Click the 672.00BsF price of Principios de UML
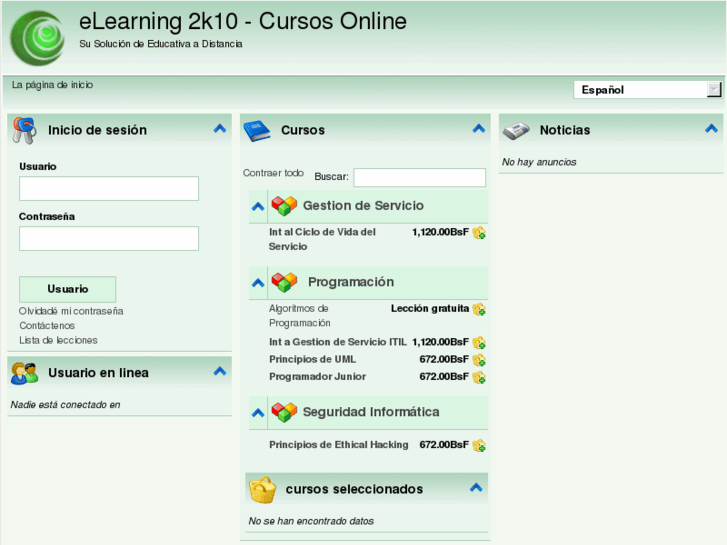The width and height of the screenshot is (727, 545). click(x=444, y=359)
